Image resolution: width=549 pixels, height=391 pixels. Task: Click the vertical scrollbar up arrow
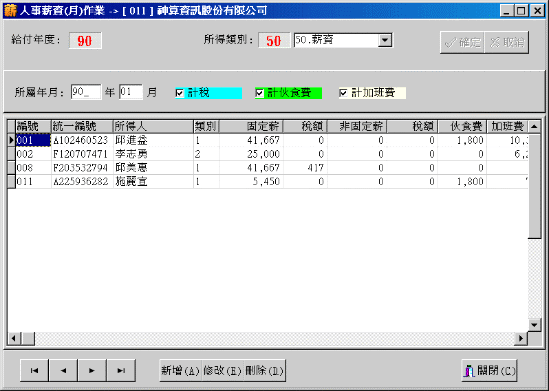point(534,126)
